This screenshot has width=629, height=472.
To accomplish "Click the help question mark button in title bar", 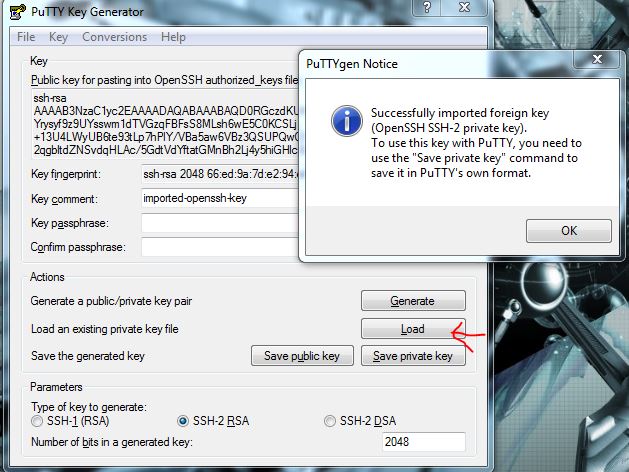I will click(427, 7).
